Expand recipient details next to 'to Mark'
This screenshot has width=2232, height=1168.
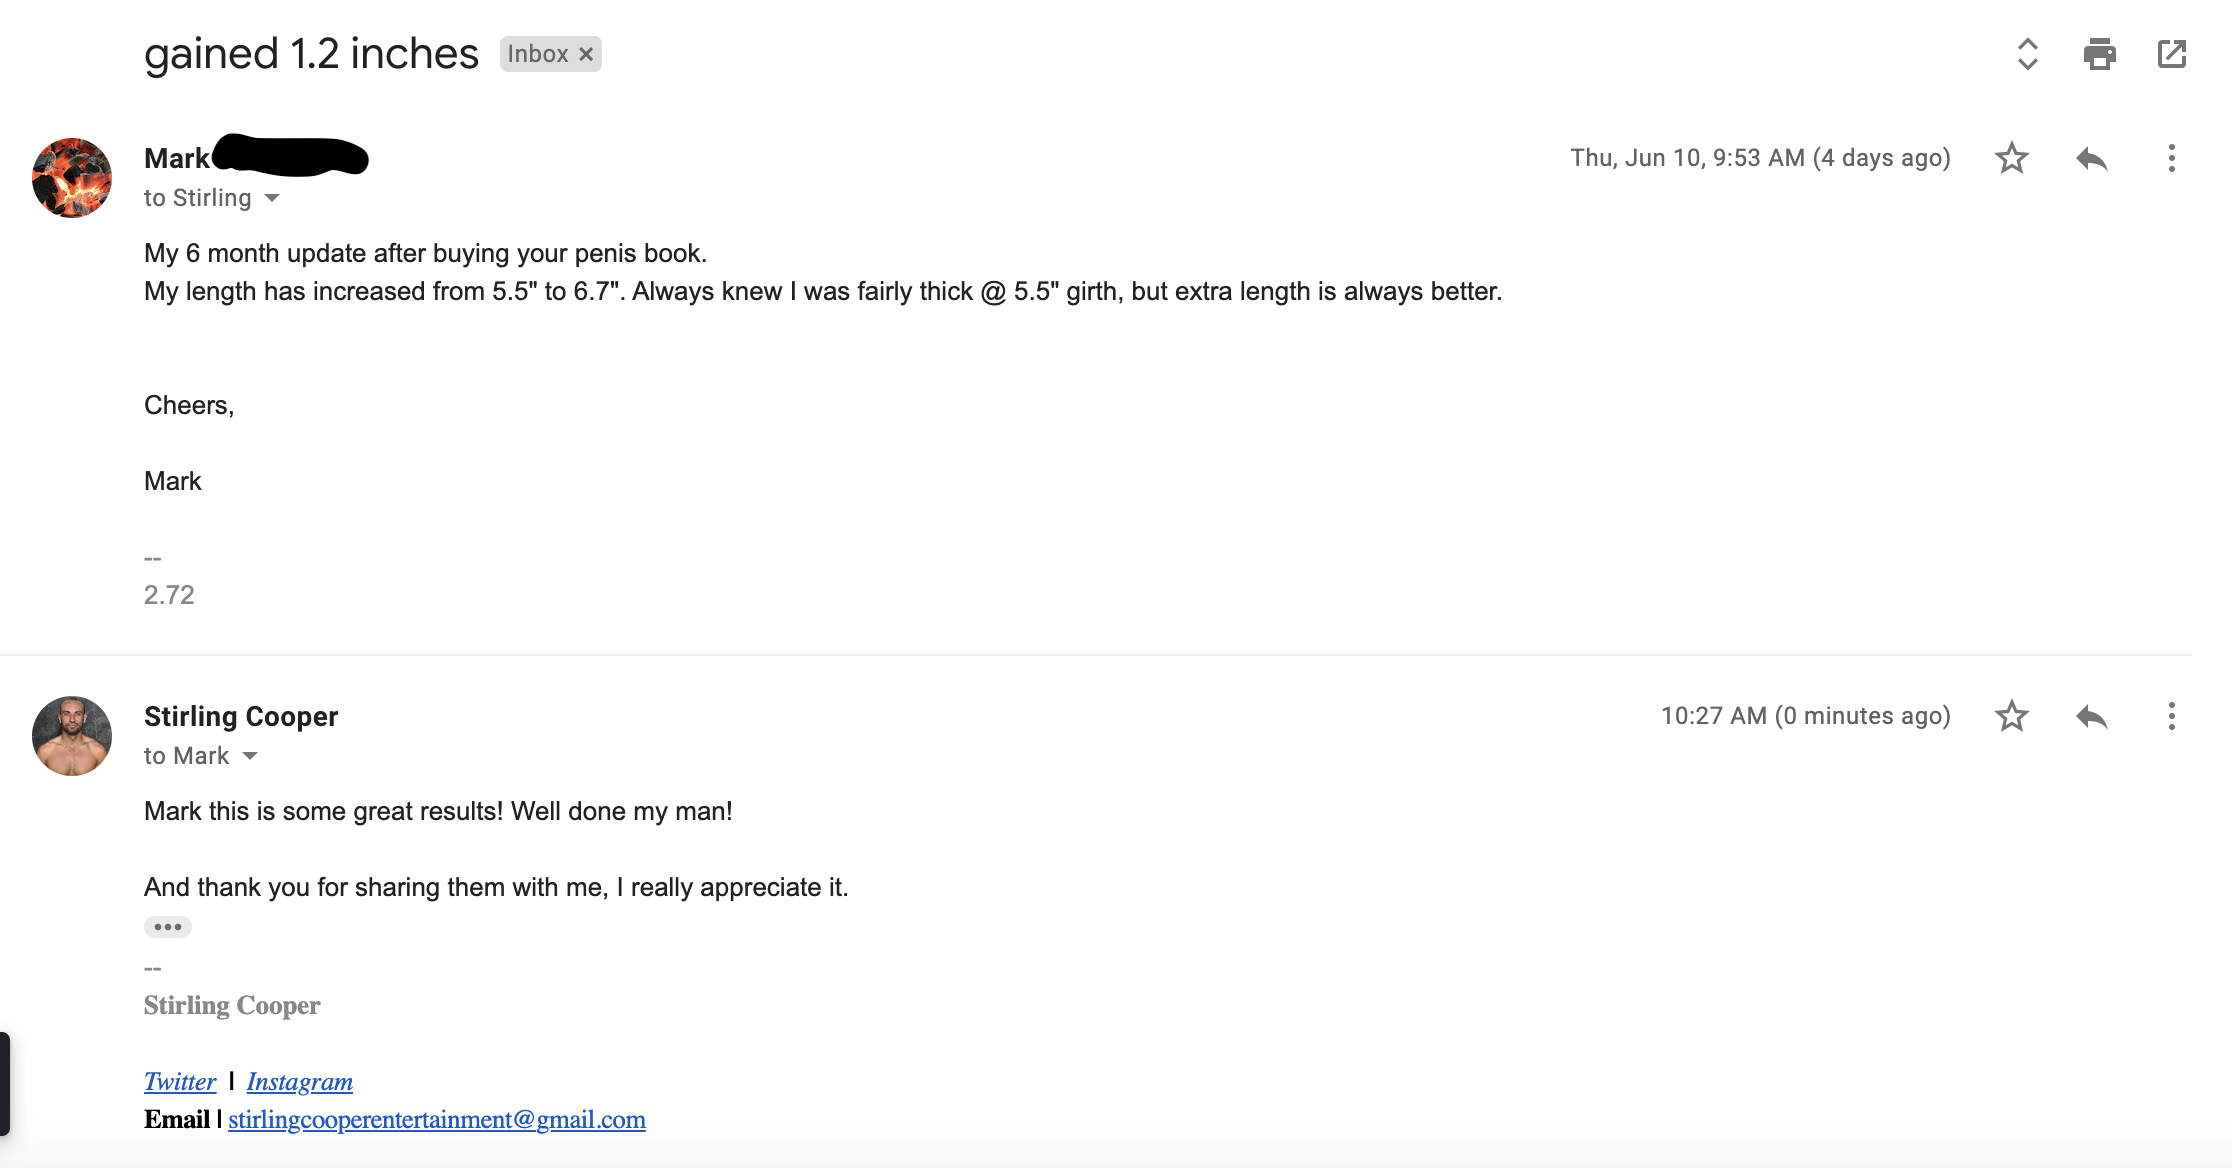[250, 756]
